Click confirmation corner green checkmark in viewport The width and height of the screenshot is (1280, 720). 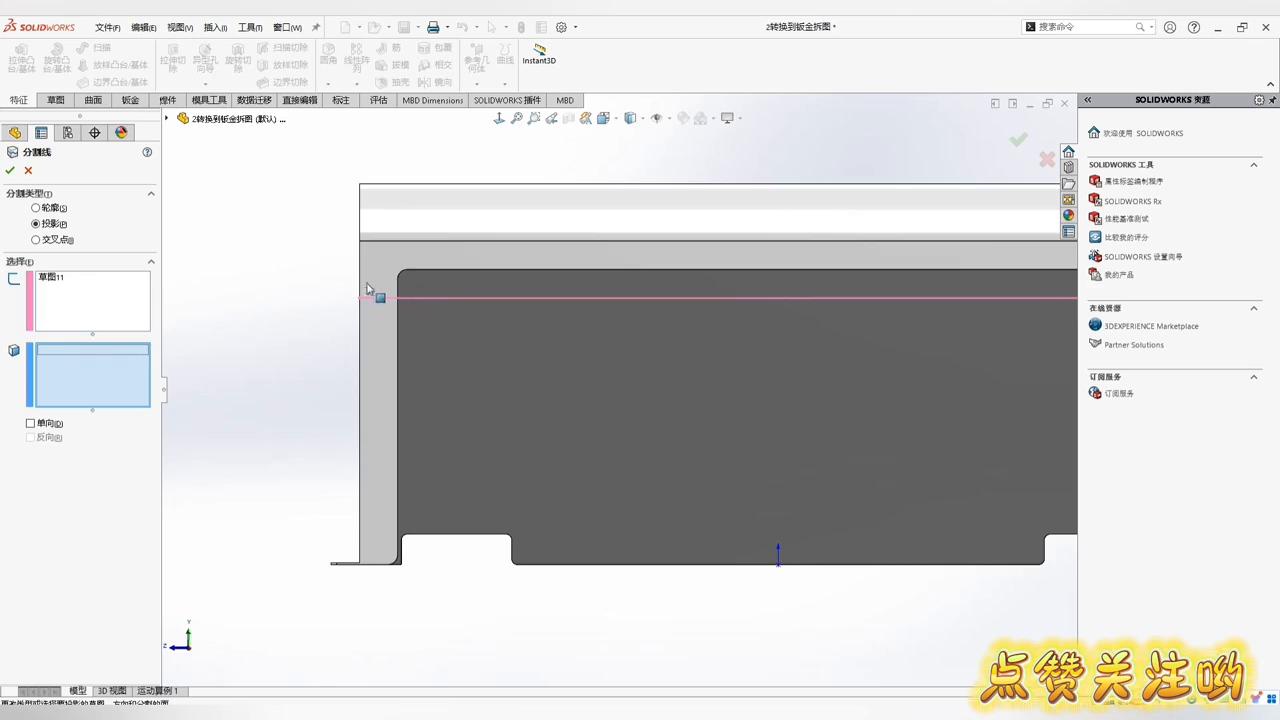1018,140
